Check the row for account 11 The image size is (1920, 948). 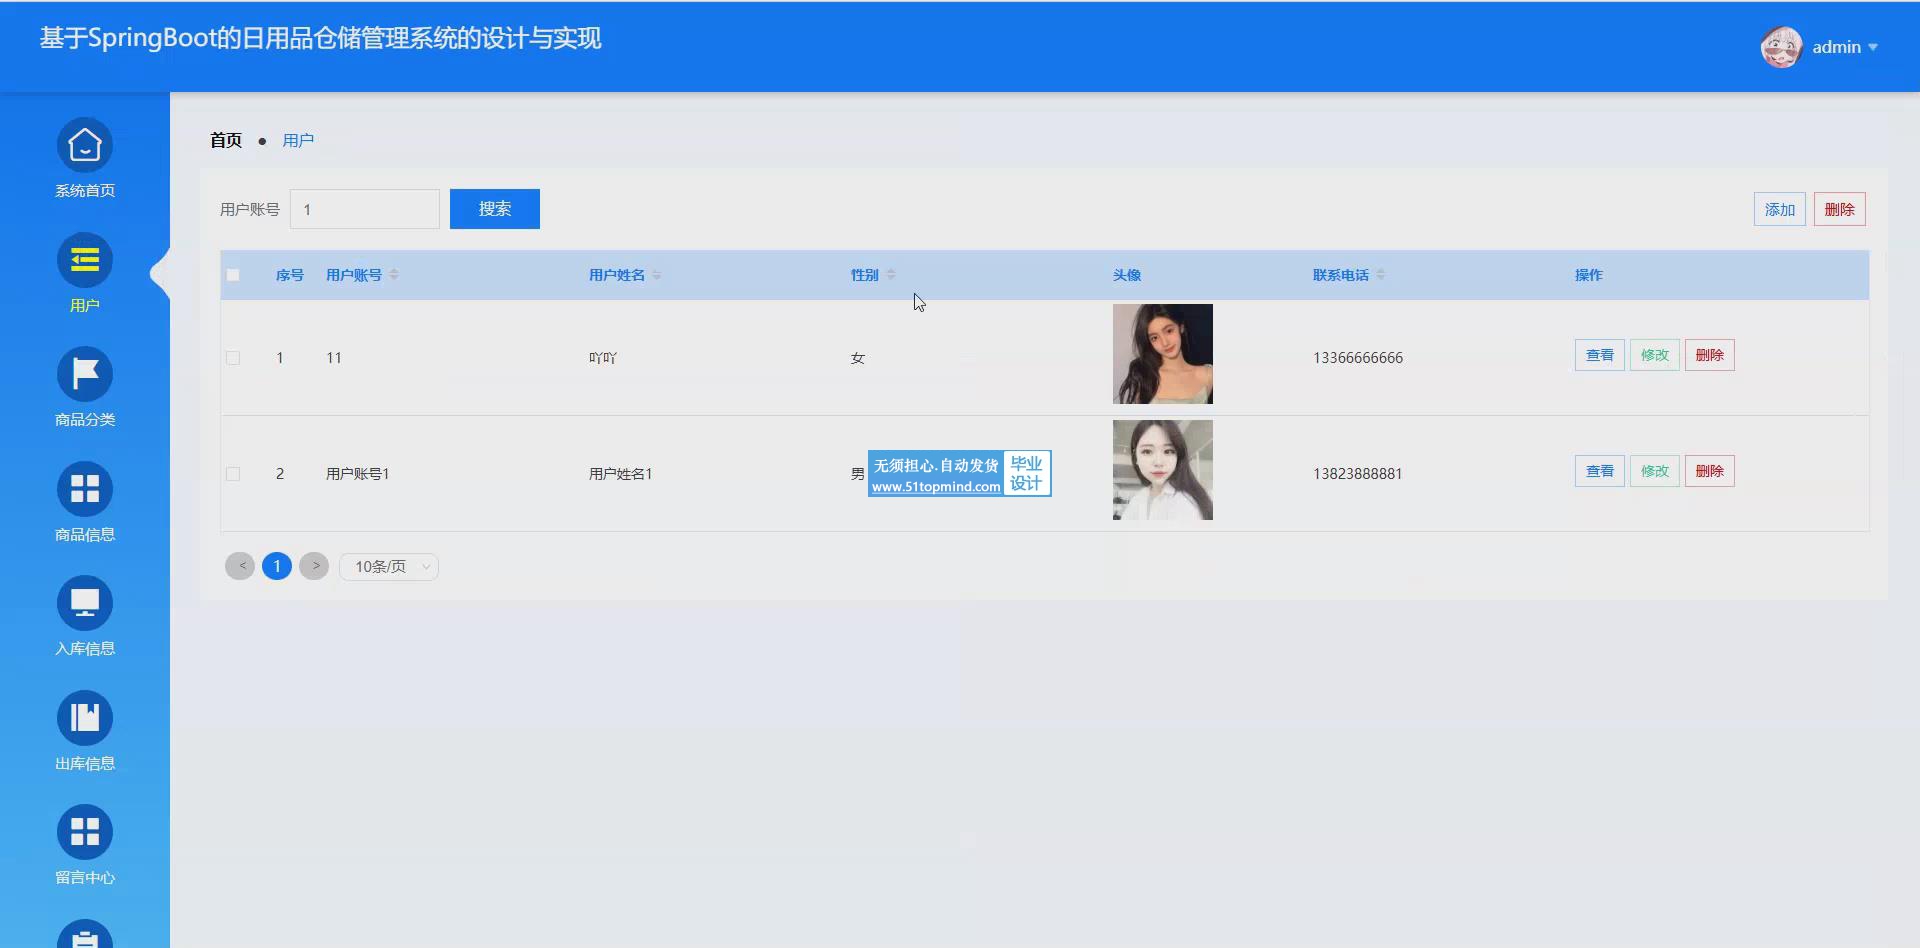tap(233, 358)
